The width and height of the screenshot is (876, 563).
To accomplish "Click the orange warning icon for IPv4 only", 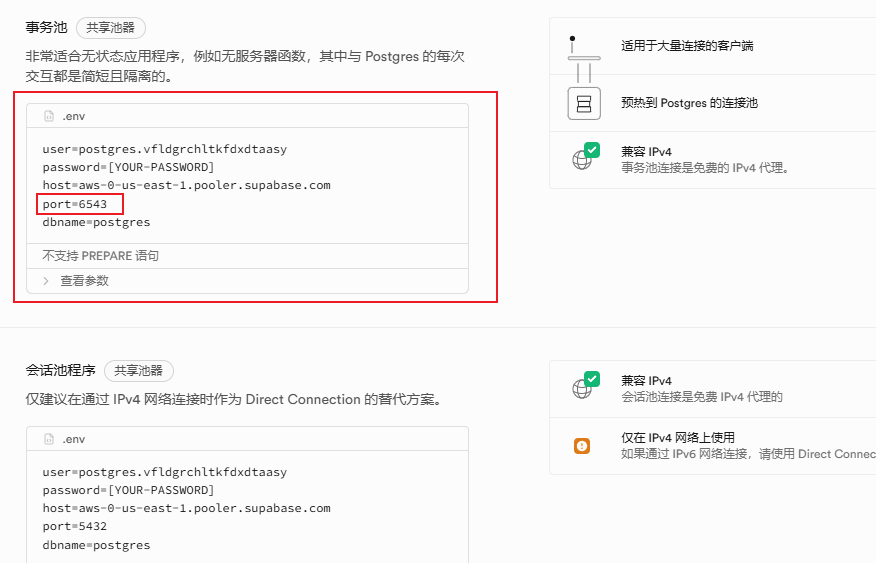I will (x=582, y=446).
